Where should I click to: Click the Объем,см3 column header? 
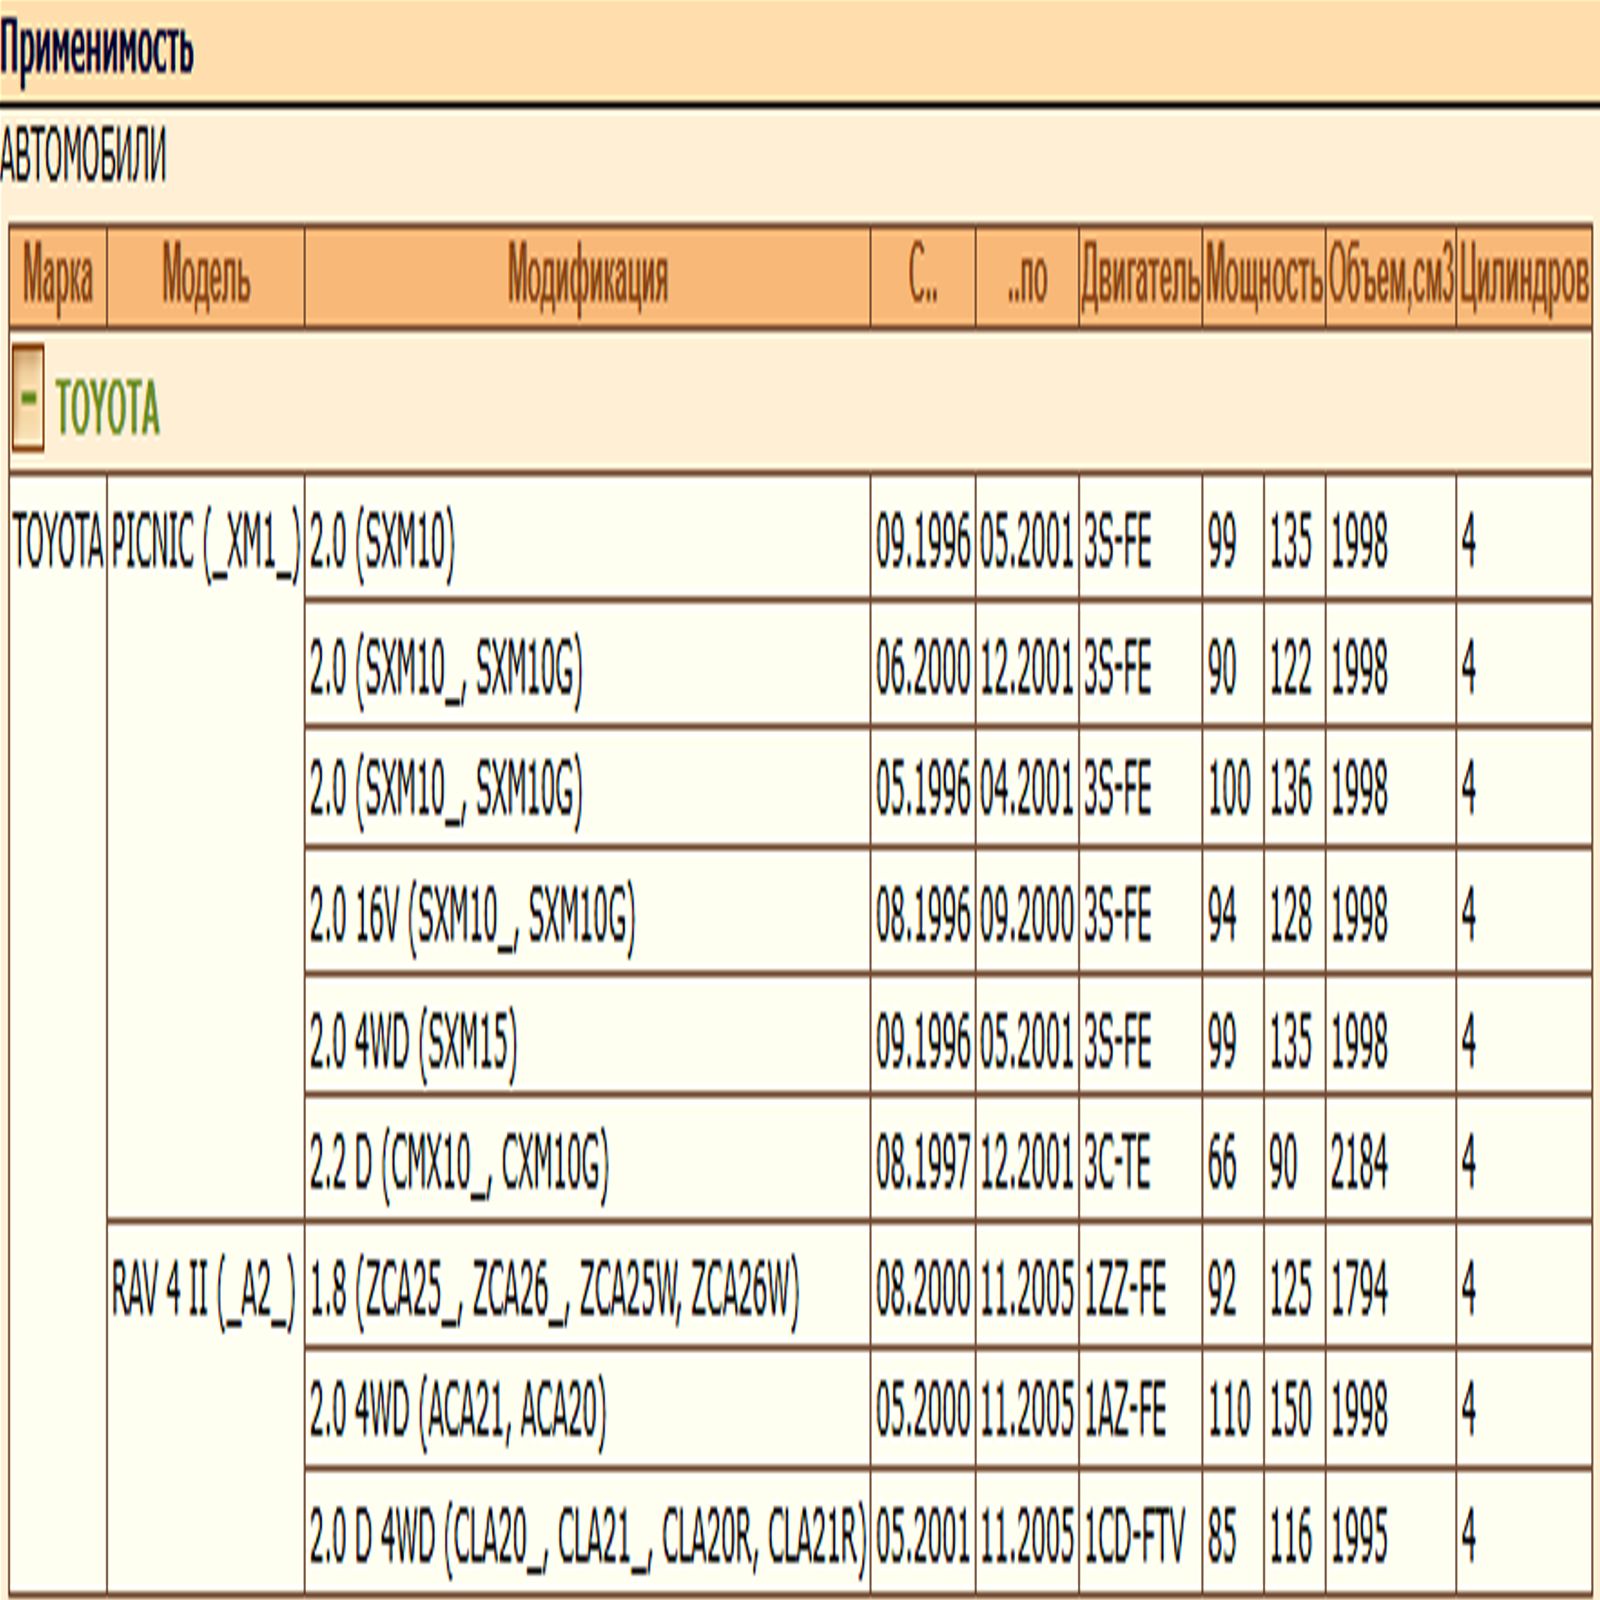coord(1390,277)
